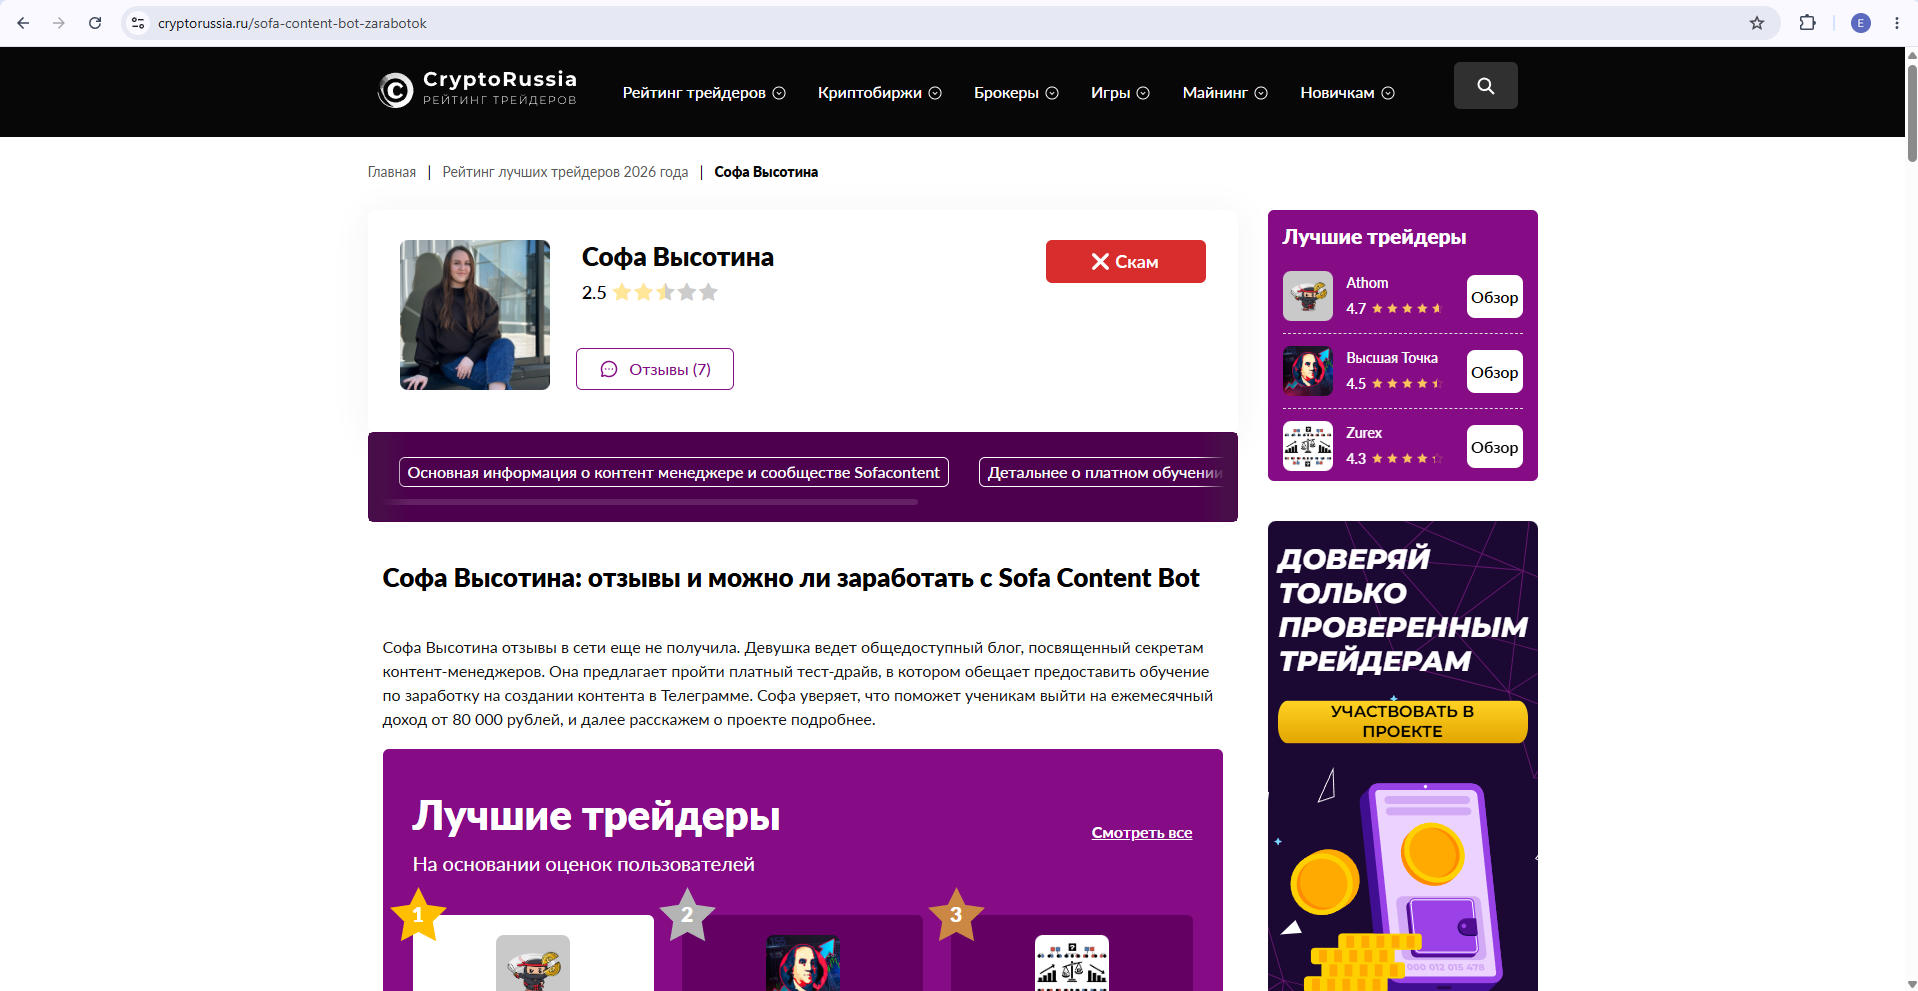Open the site search button

(1485, 86)
